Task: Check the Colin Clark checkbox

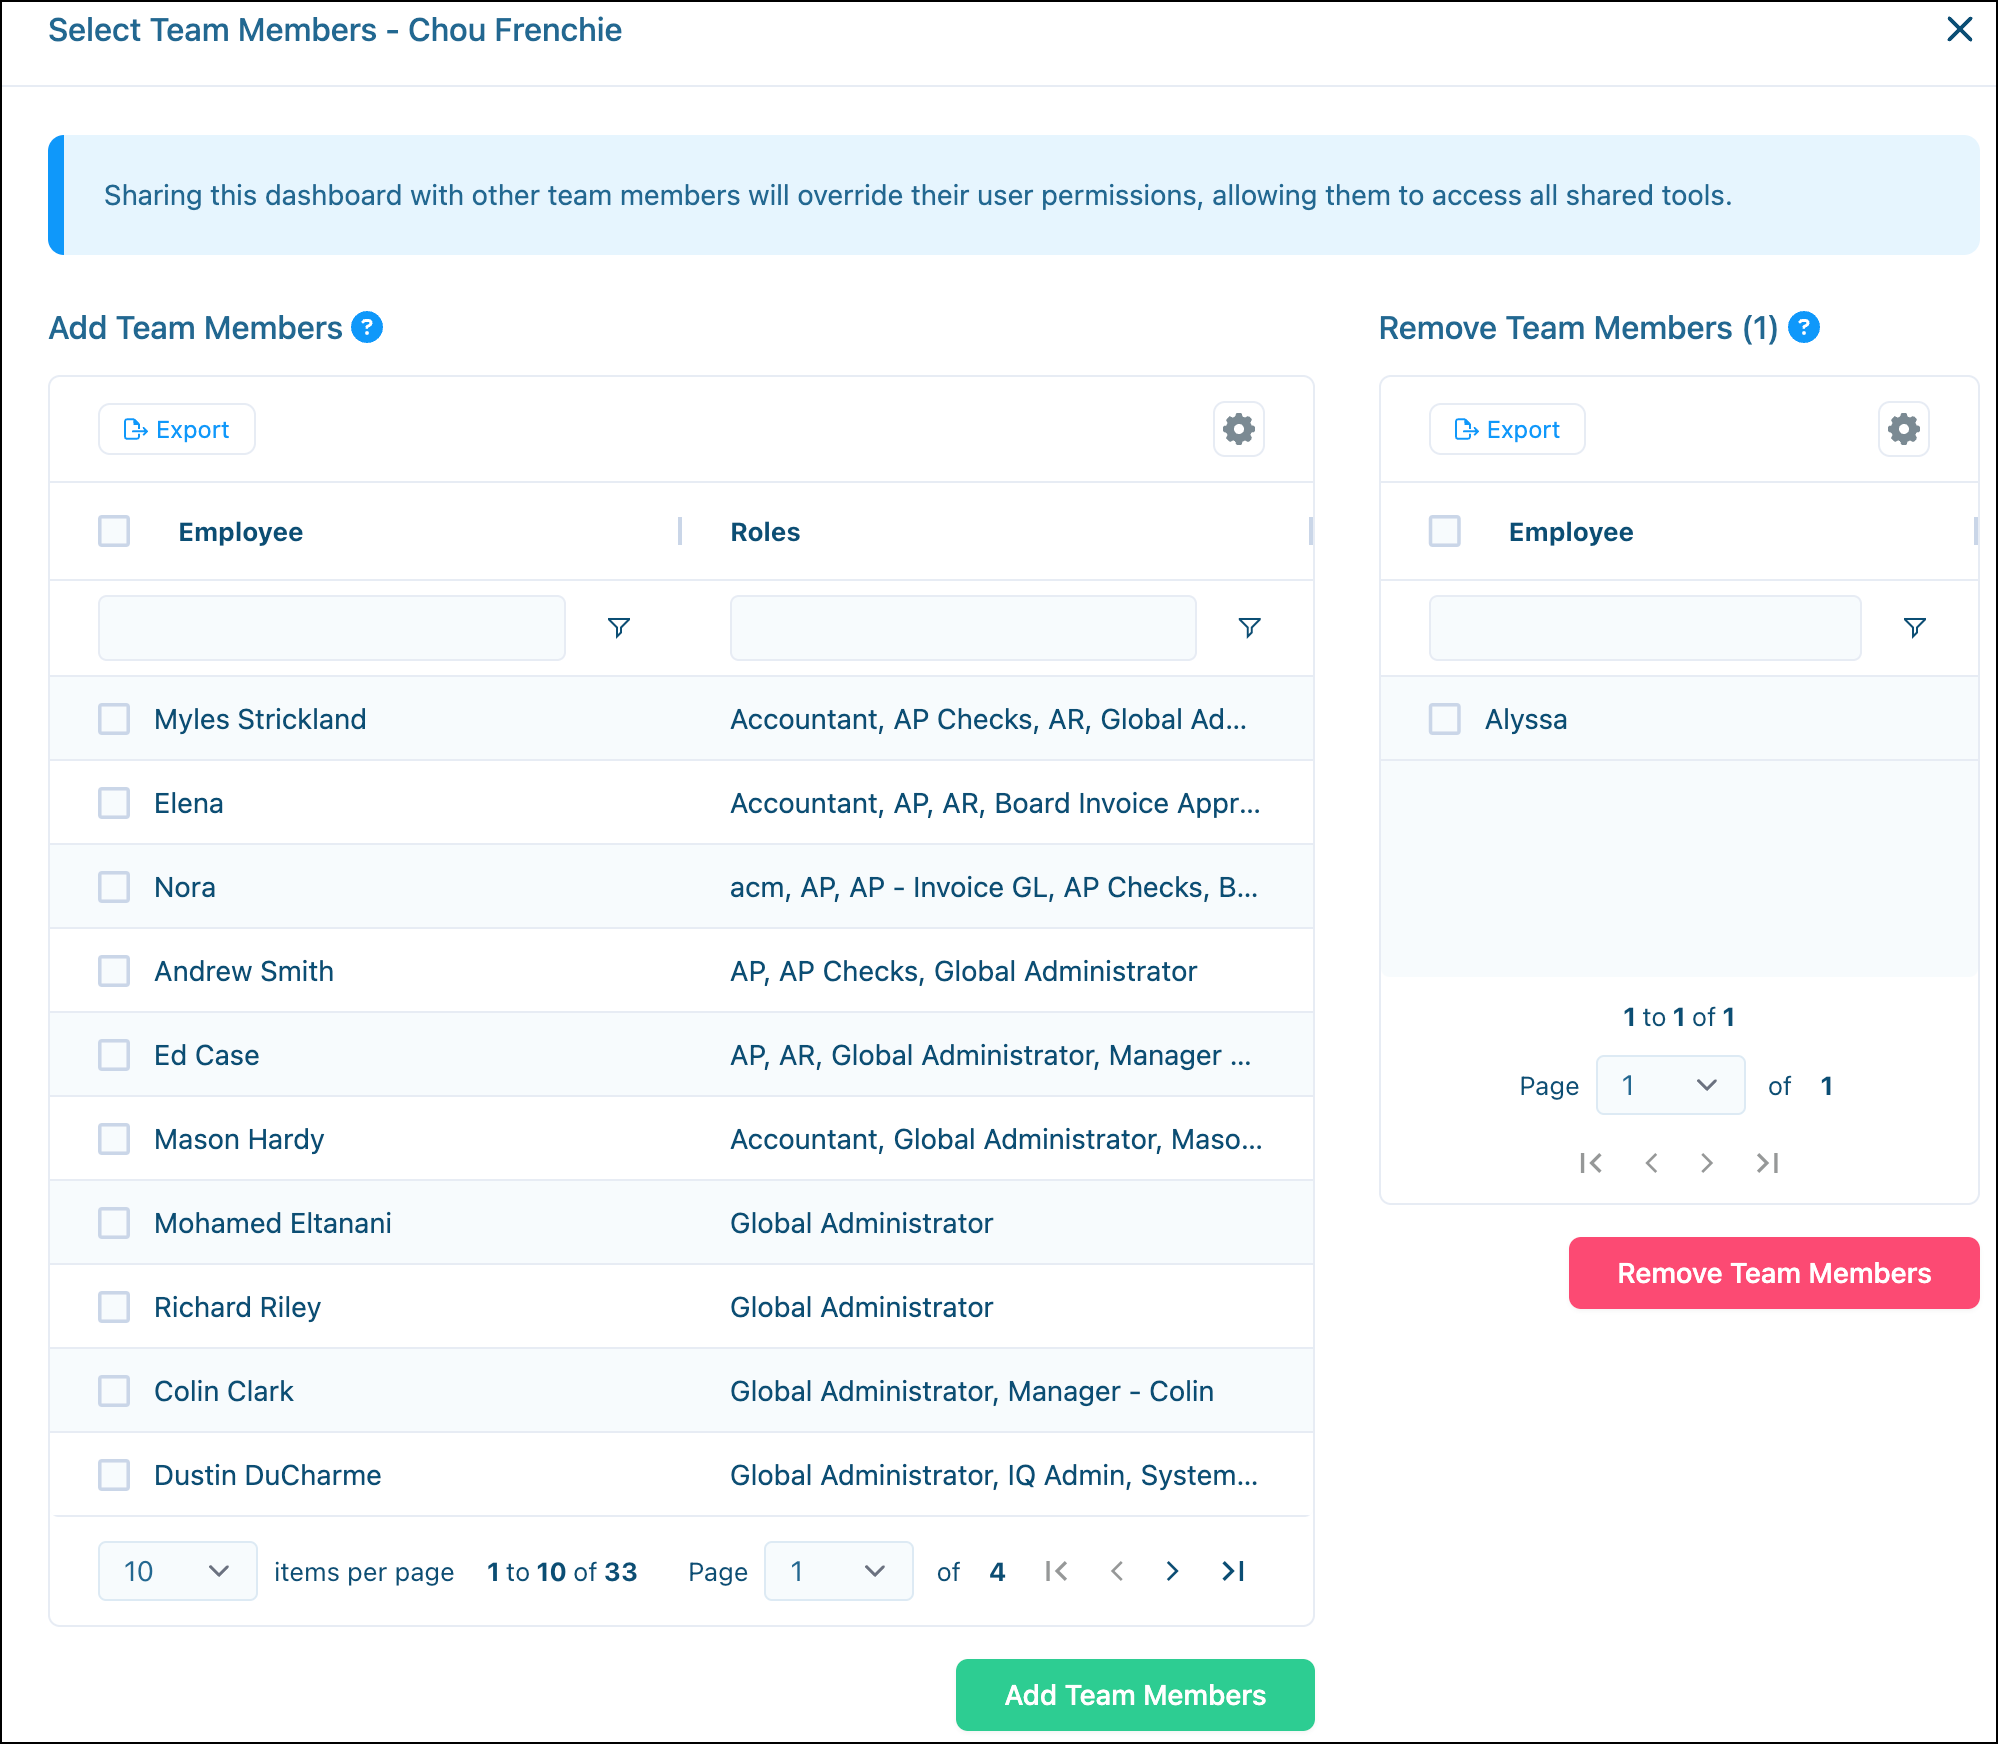Action: click(114, 1390)
